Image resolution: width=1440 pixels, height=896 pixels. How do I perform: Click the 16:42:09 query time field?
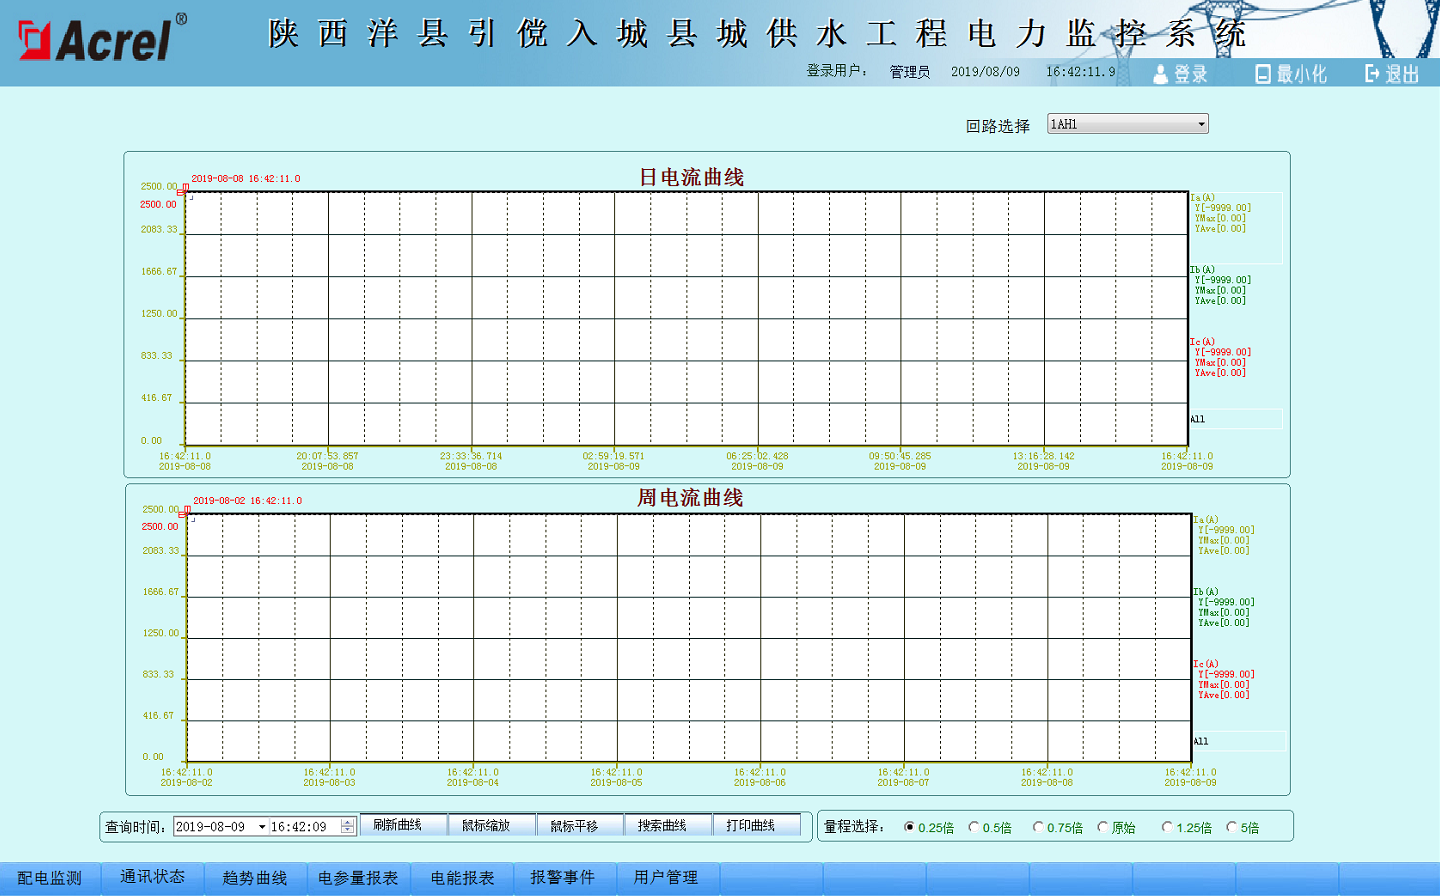[304, 827]
